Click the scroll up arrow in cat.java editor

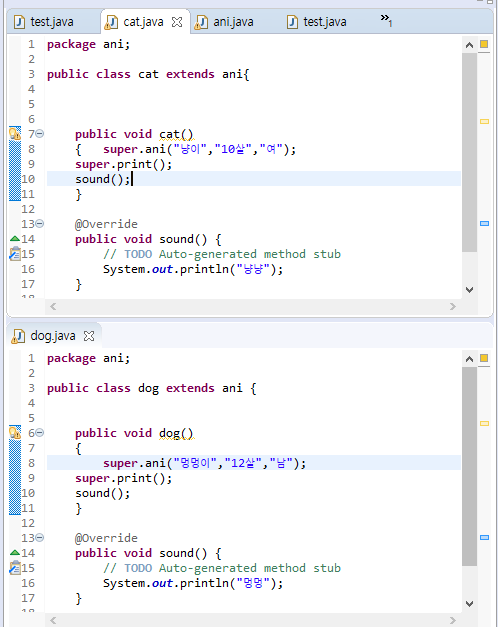(470, 45)
